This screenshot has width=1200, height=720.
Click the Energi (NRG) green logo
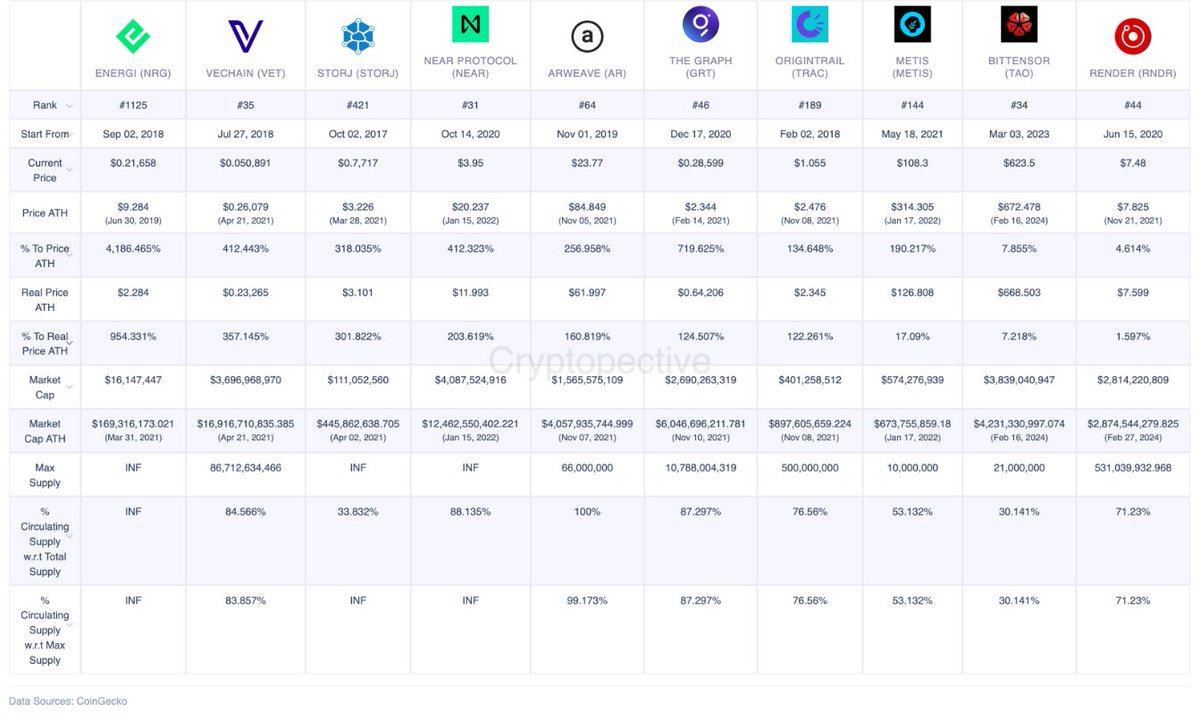coord(133,36)
